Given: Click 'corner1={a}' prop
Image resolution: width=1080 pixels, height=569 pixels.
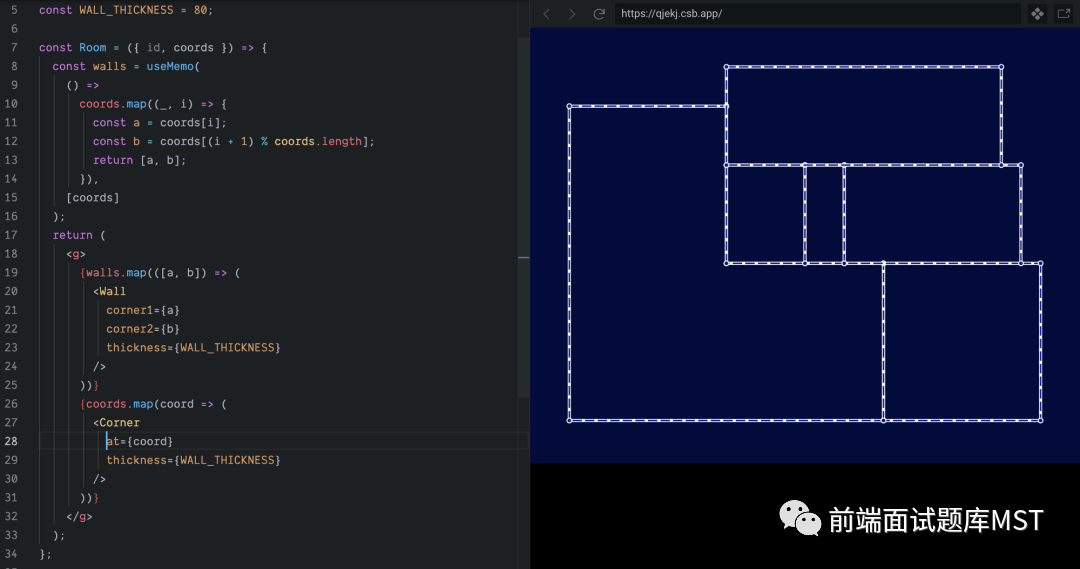Looking at the screenshot, I should pos(143,310).
